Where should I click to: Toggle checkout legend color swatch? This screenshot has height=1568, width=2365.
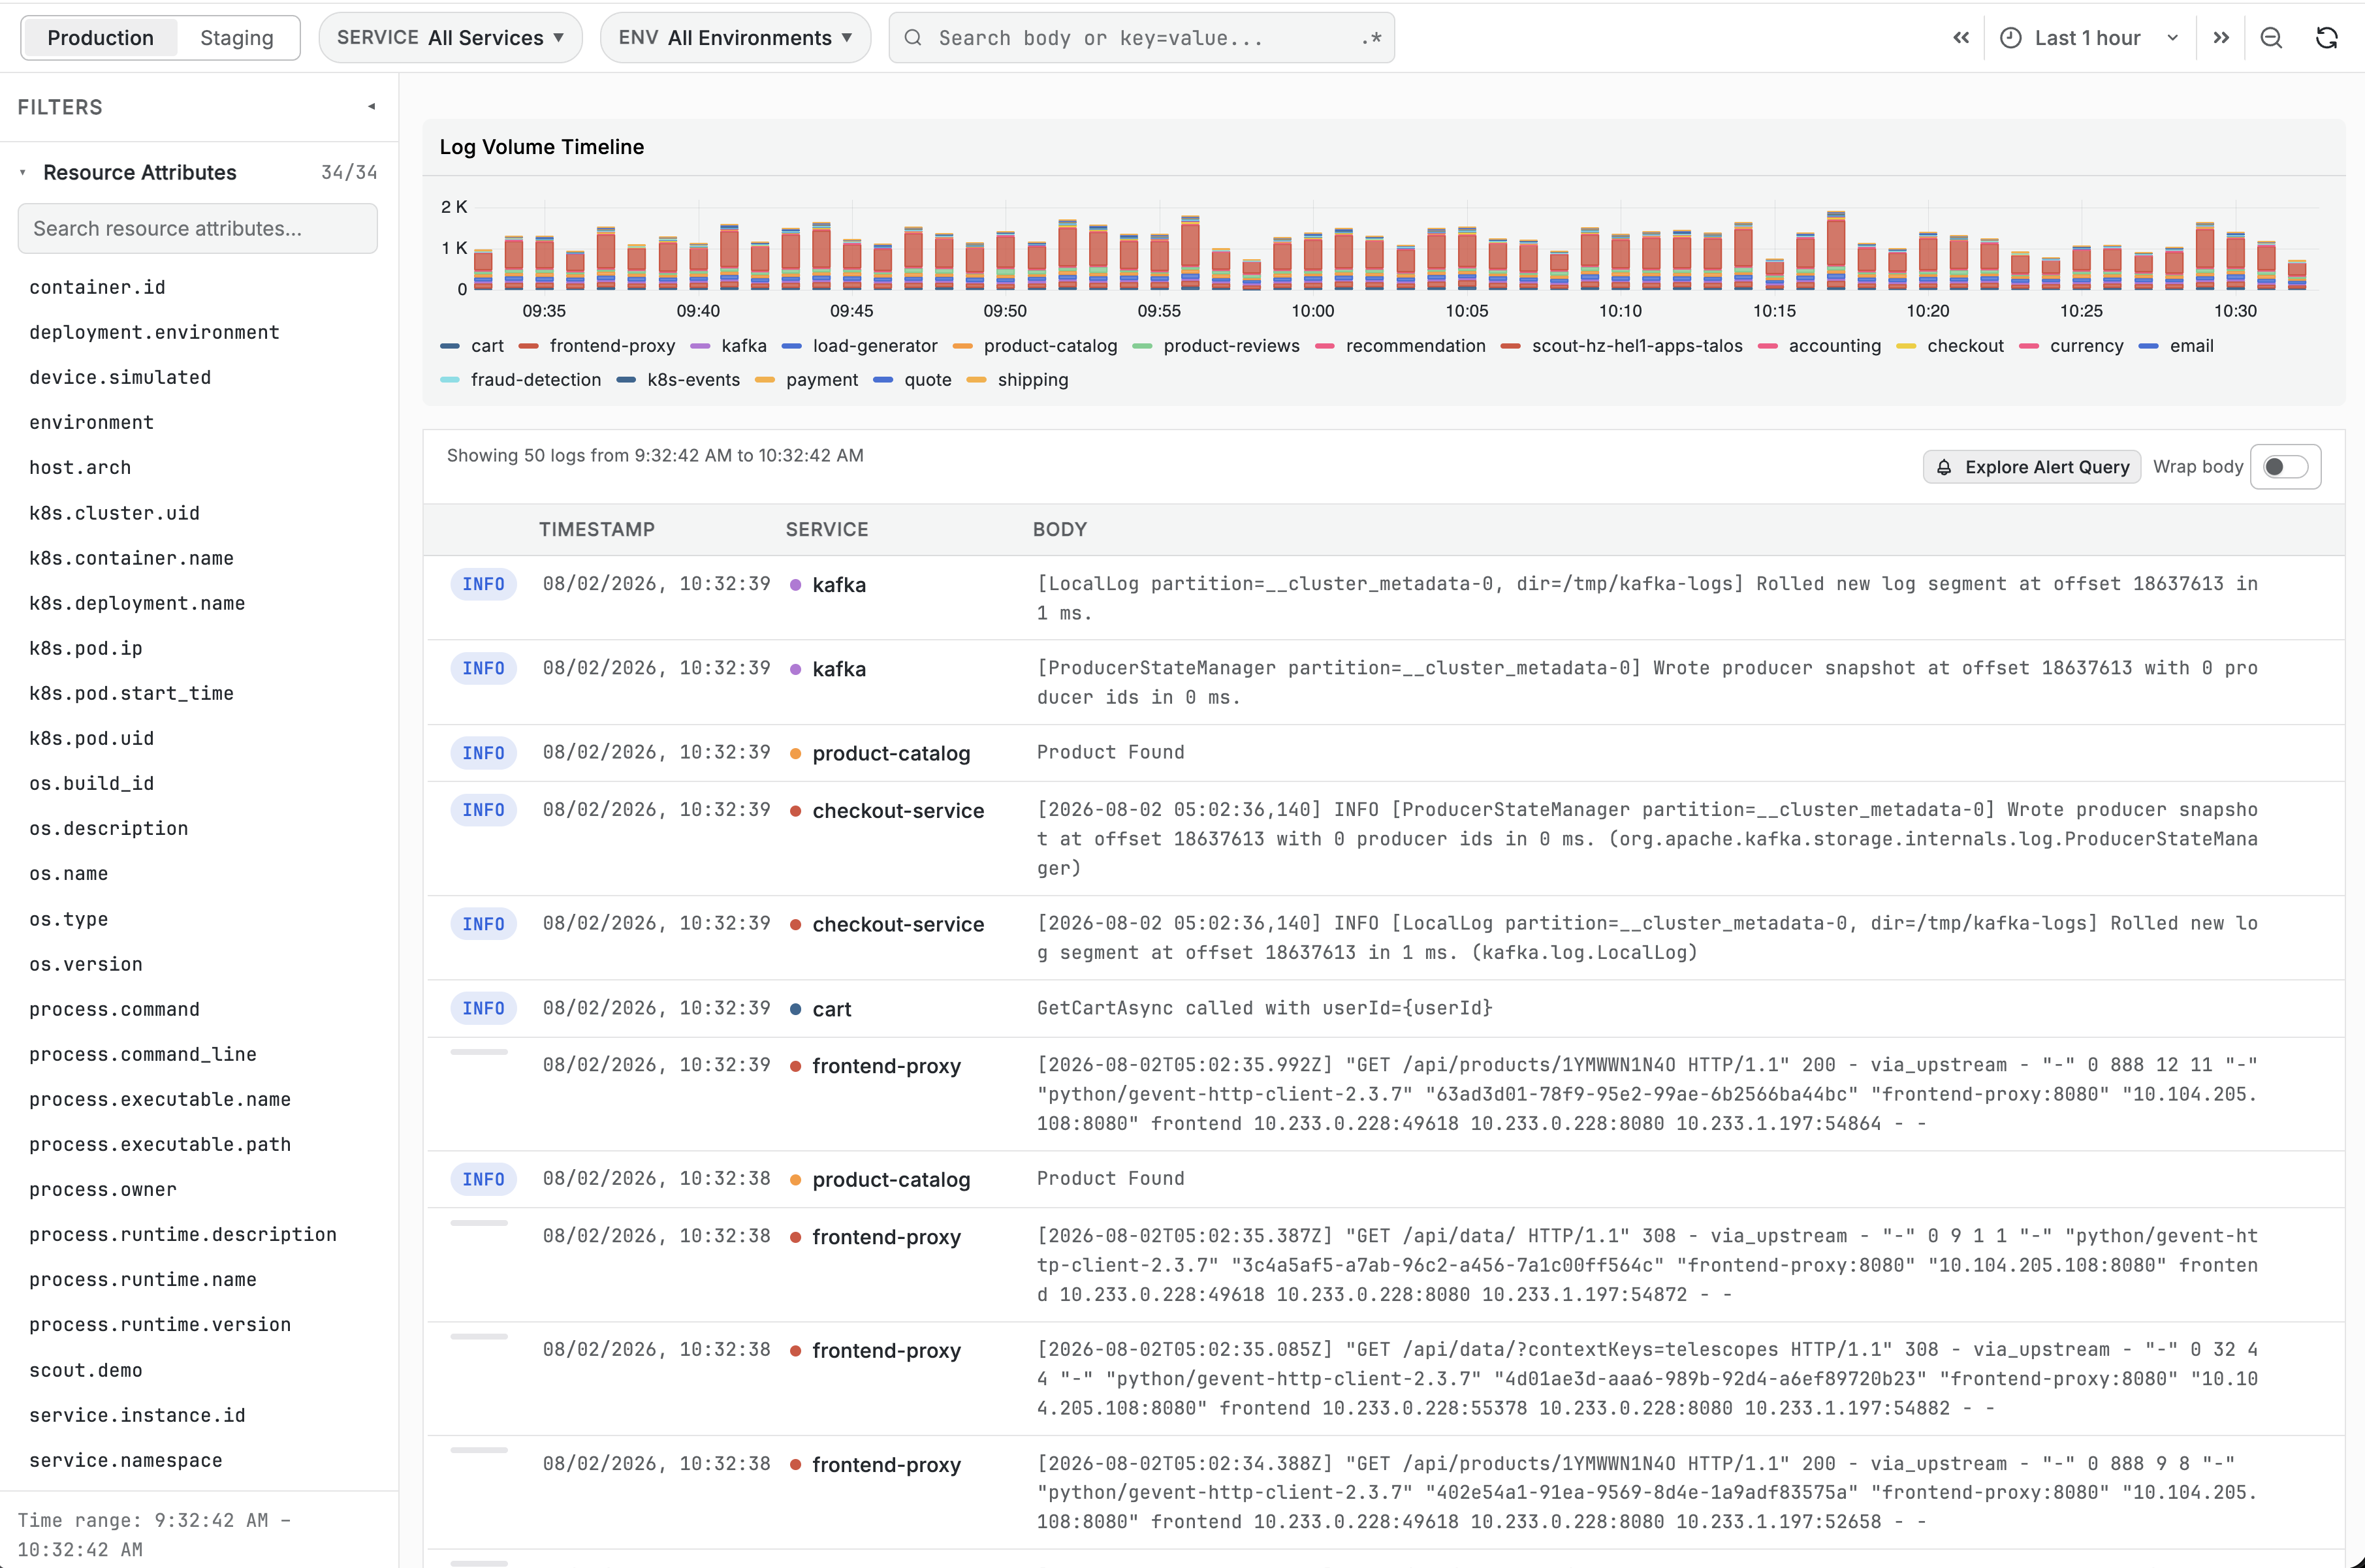tap(1906, 346)
